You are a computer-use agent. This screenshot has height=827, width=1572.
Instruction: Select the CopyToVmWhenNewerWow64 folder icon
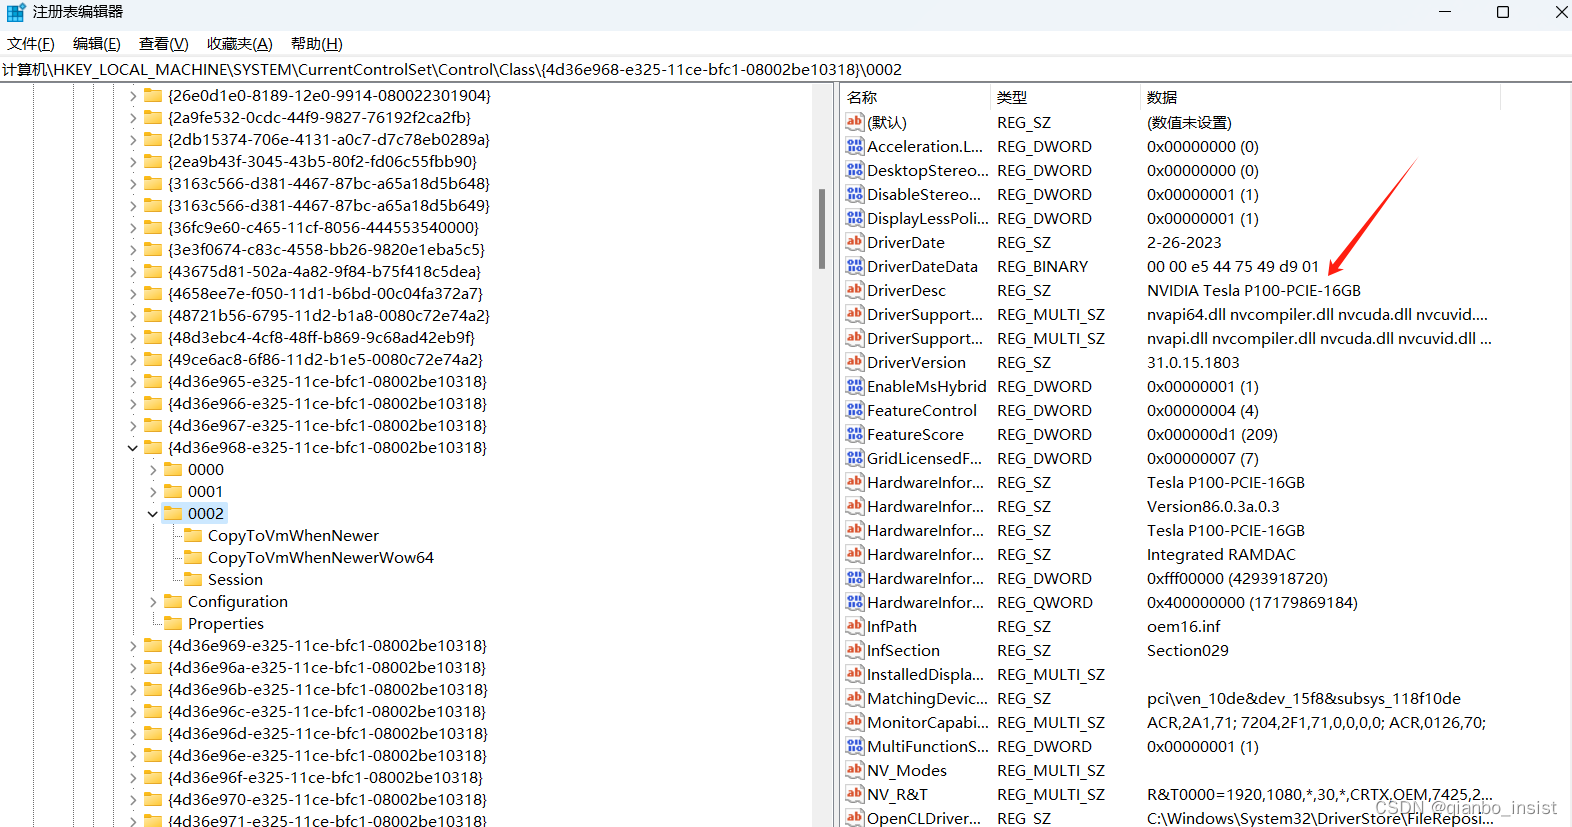point(193,557)
